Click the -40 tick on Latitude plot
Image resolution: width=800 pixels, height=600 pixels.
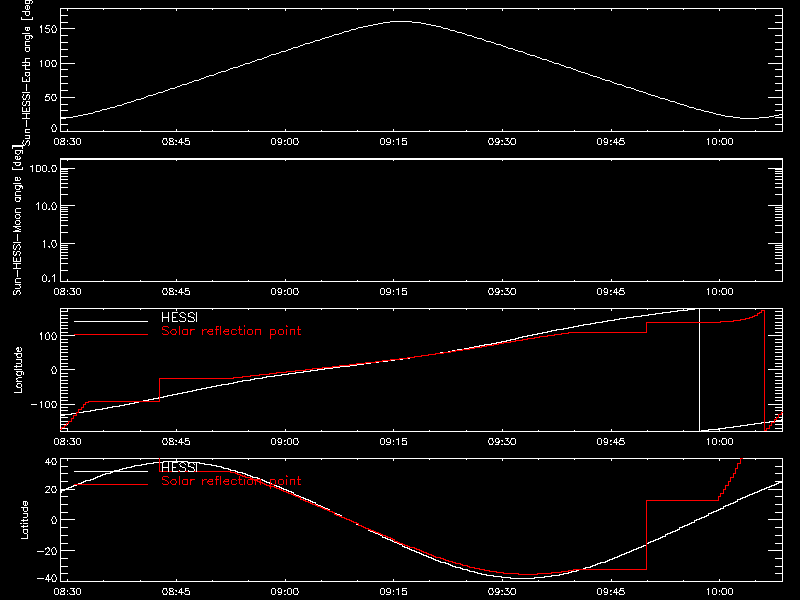pos(47,579)
